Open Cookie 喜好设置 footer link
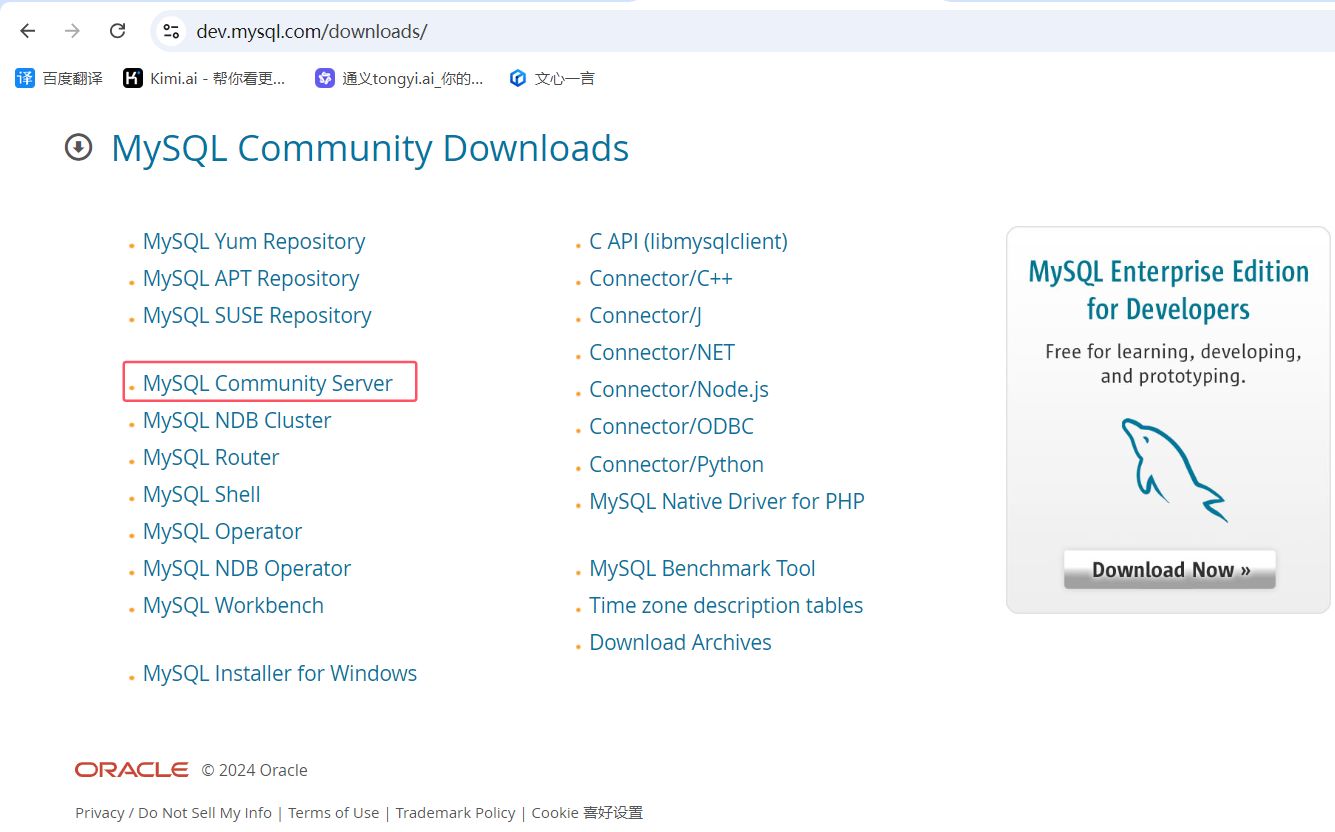The width and height of the screenshot is (1335, 832). [x=587, y=812]
